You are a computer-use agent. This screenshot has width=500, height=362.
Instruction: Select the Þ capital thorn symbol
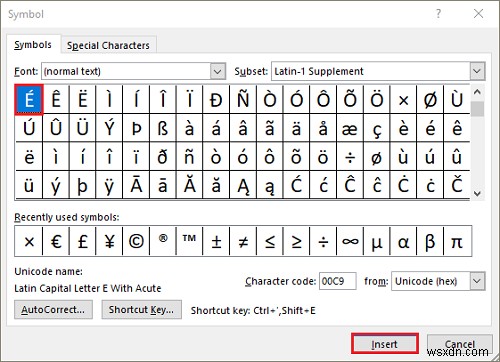pos(136,128)
